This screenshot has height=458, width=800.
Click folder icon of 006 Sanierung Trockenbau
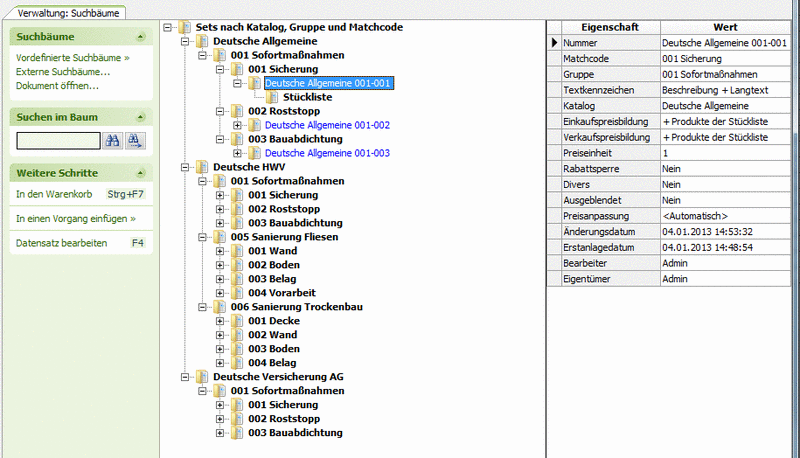pyautogui.click(x=219, y=307)
